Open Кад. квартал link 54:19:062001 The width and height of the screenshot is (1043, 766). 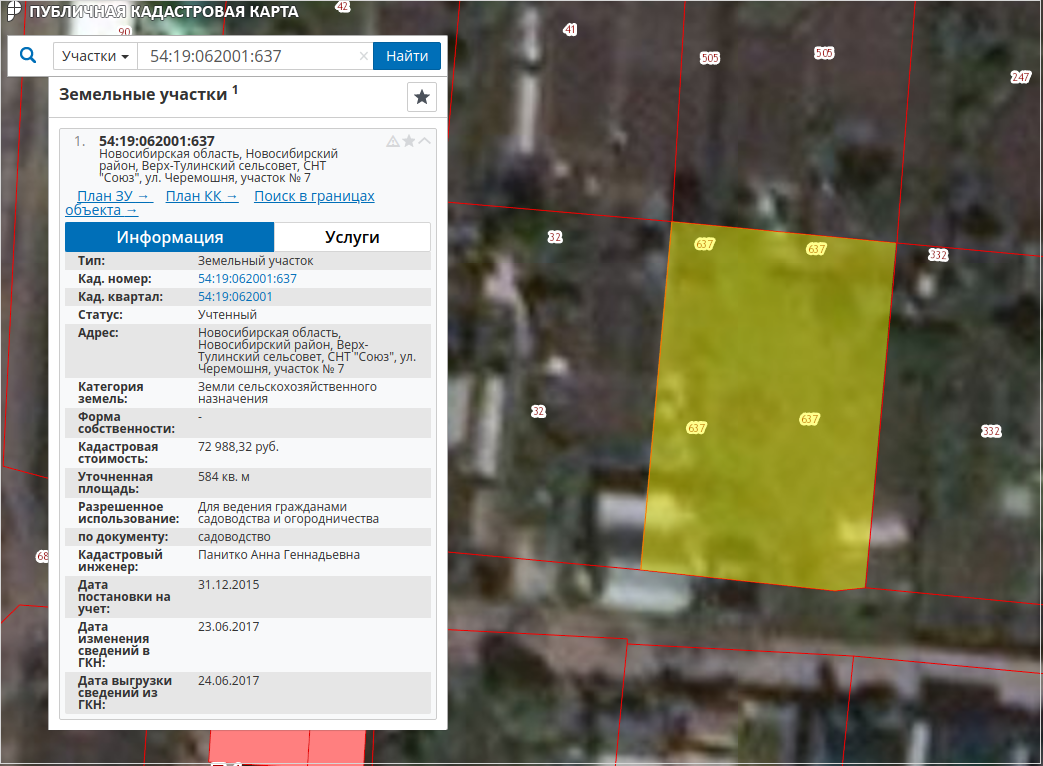tap(235, 297)
